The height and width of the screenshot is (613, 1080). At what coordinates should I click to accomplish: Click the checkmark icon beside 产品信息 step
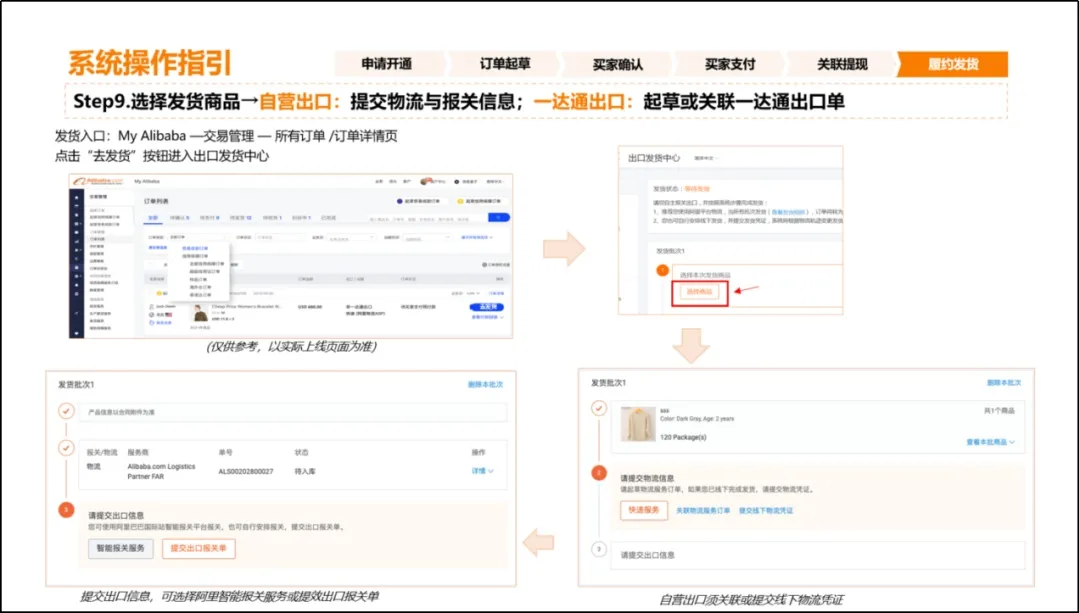pyautogui.click(x=65, y=410)
